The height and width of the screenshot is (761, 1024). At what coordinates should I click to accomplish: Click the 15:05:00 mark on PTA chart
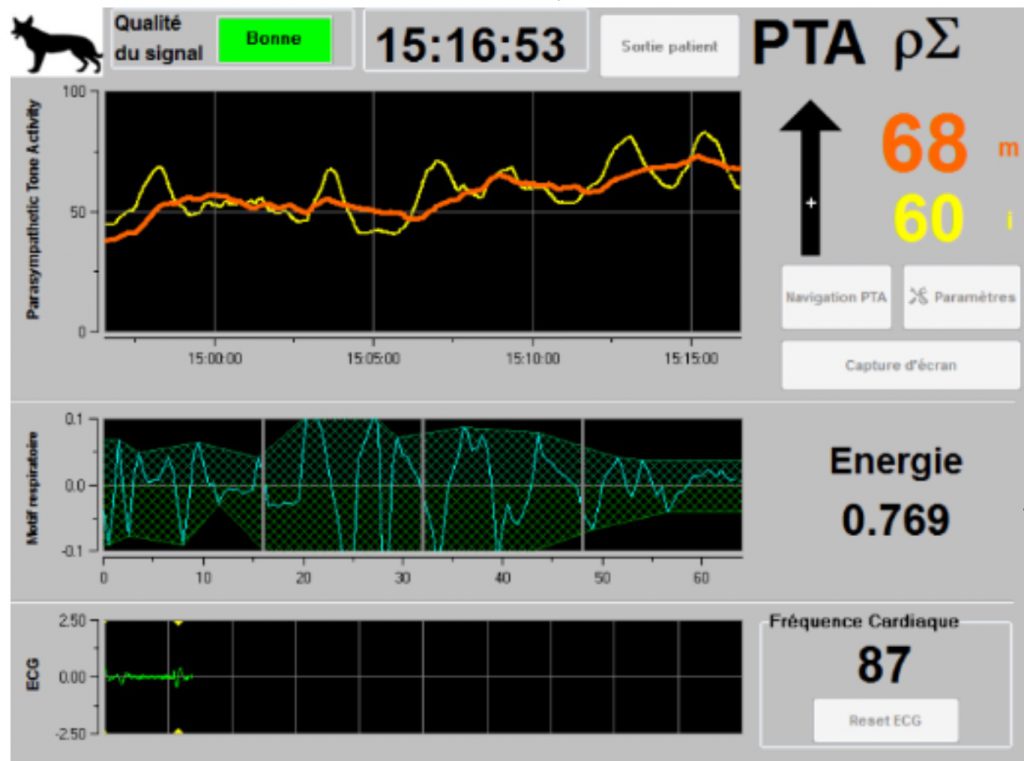373,357
